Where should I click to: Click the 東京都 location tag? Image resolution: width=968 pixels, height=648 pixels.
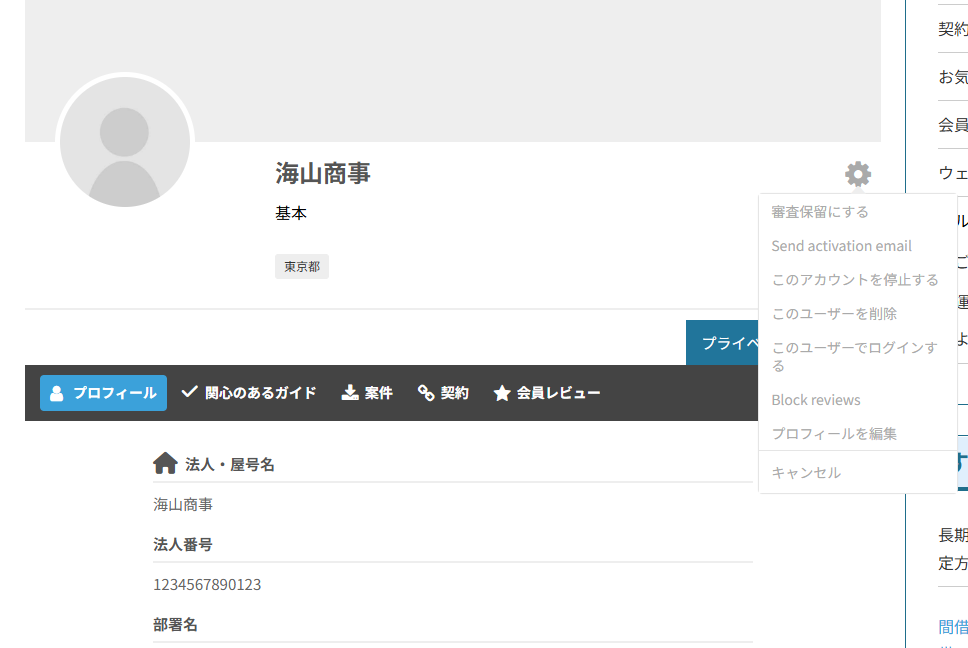click(302, 267)
